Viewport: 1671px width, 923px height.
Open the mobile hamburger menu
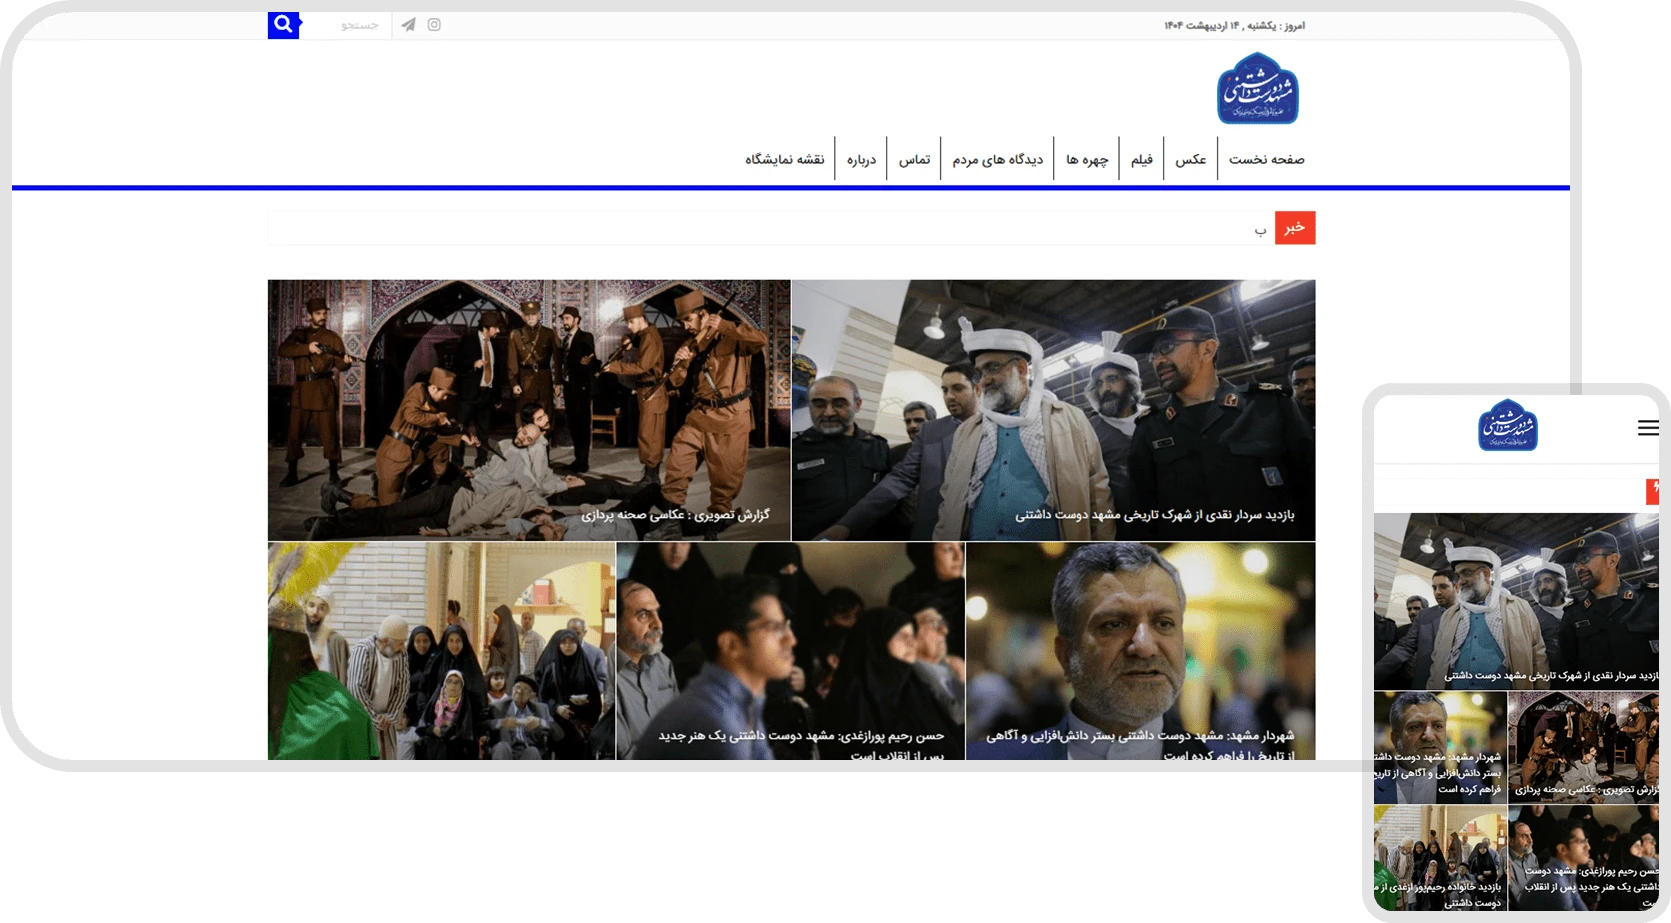coord(1648,428)
